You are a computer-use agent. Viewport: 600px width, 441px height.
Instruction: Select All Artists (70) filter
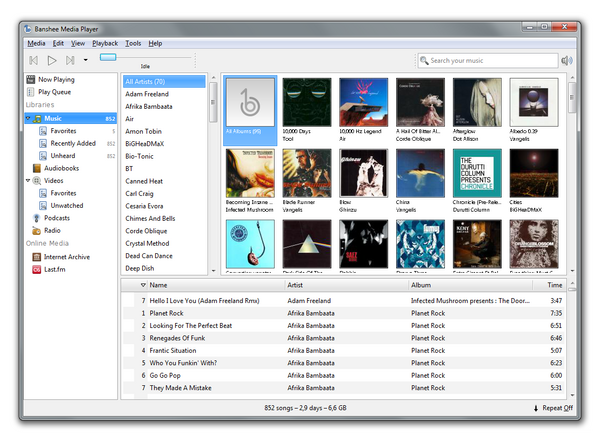pyautogui.click(x=164, y=82)
